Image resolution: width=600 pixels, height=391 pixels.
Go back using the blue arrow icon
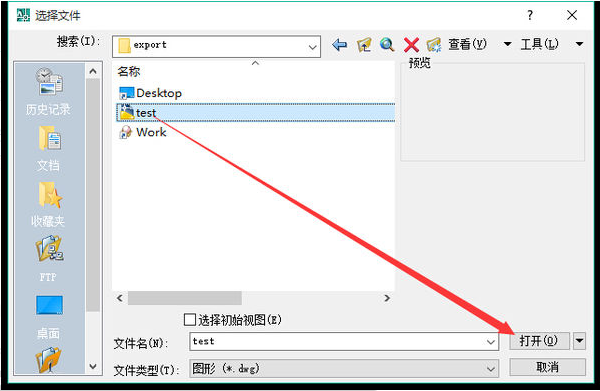click(x=339, y=45)
